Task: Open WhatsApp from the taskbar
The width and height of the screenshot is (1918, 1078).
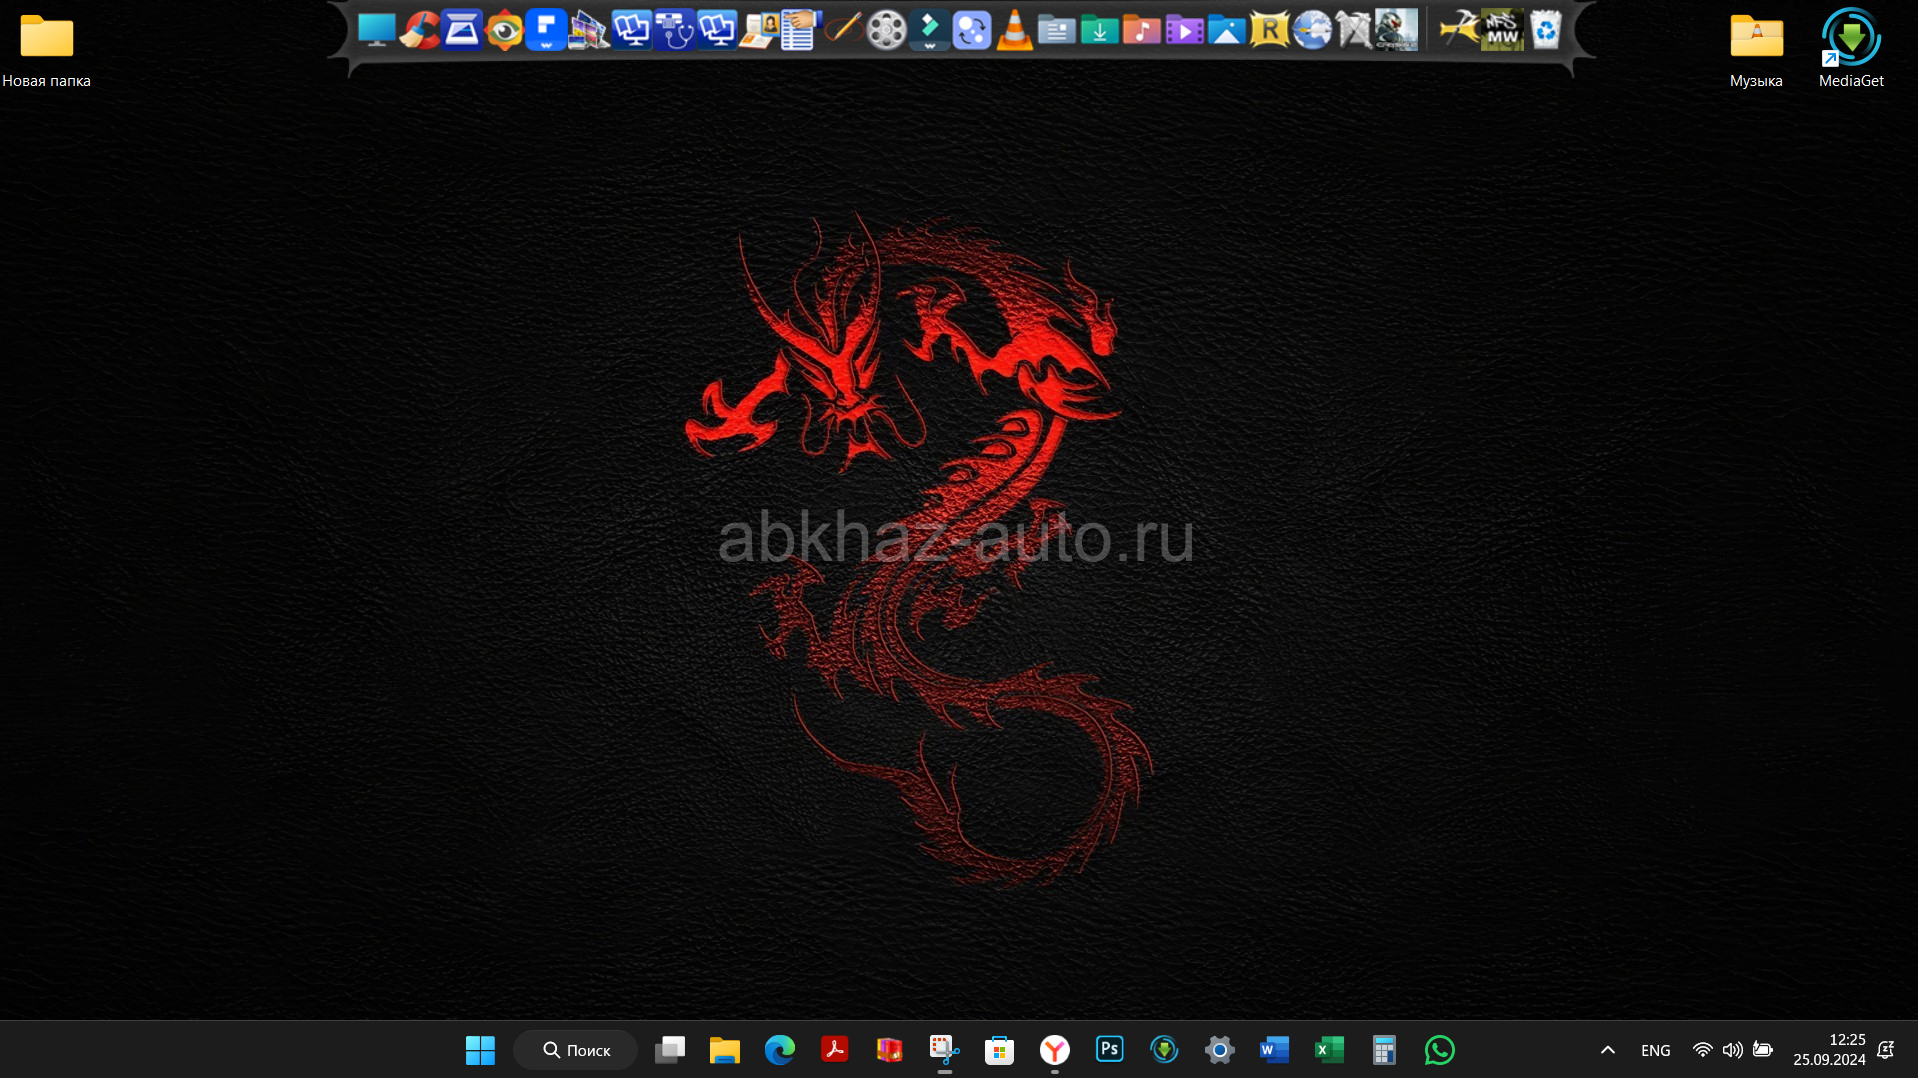Action: pos(1439,1049)
